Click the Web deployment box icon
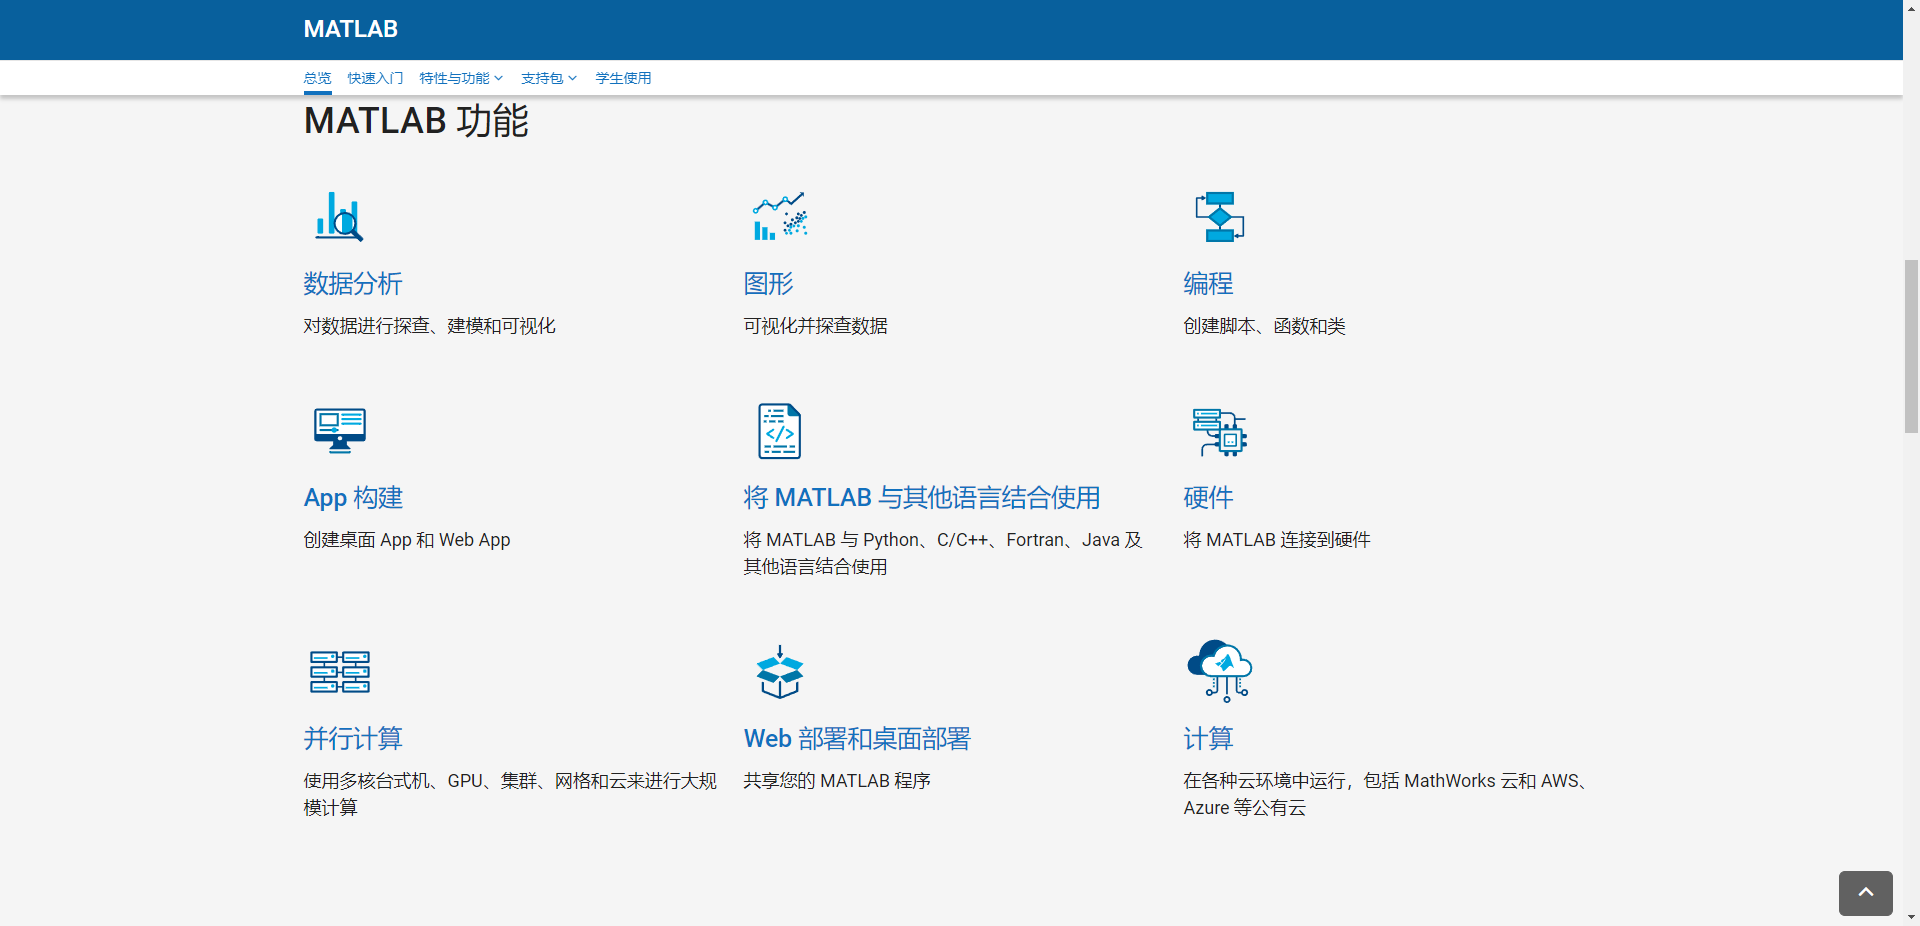This screenshot has width=1920, height=926. 779,672
